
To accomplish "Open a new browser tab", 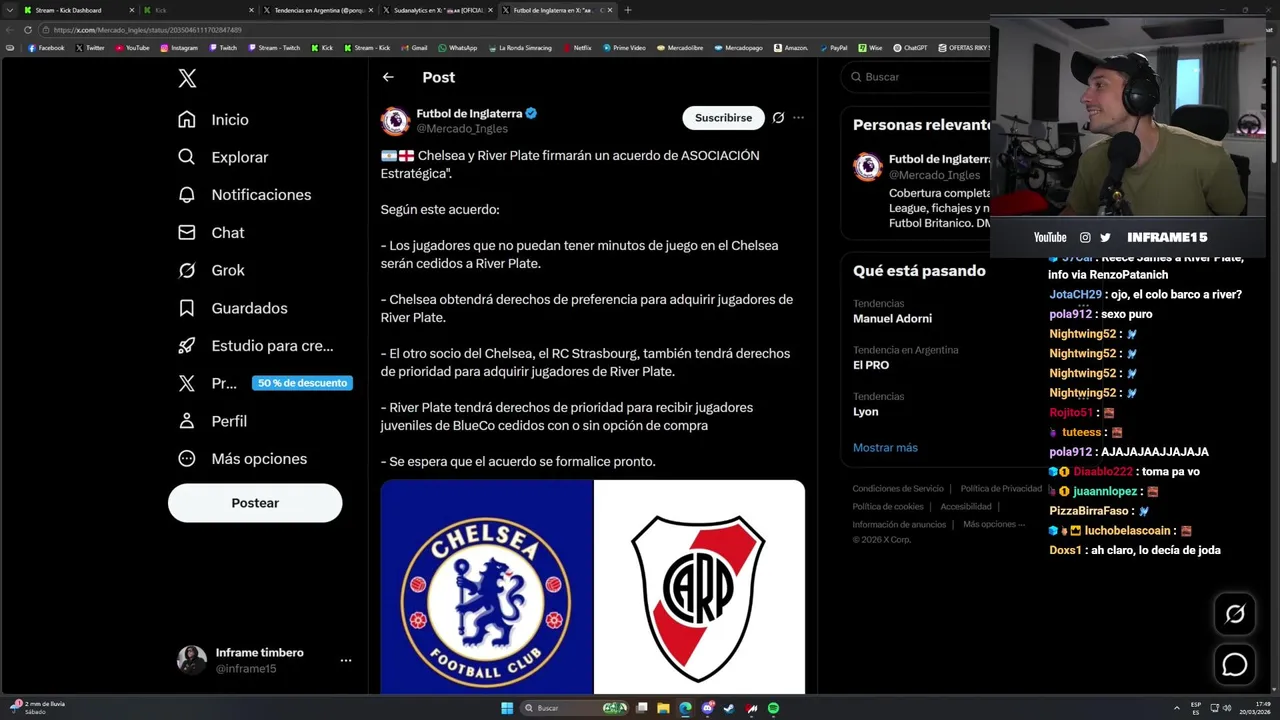I will click(628, 10).
